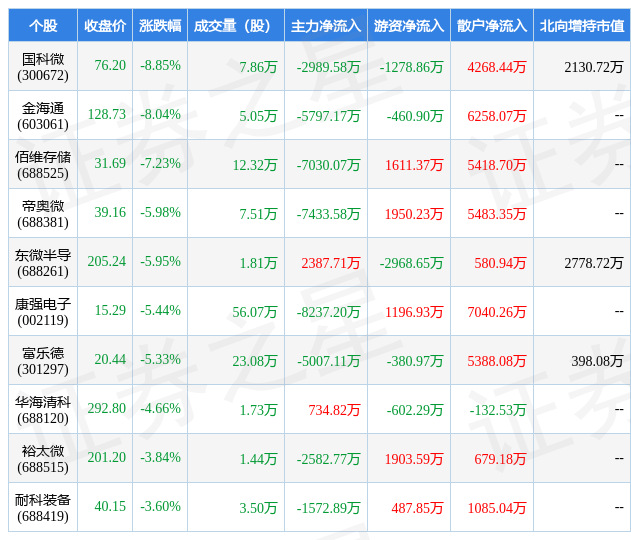Click main inflow -2989.58万

(x=328, y=67)
